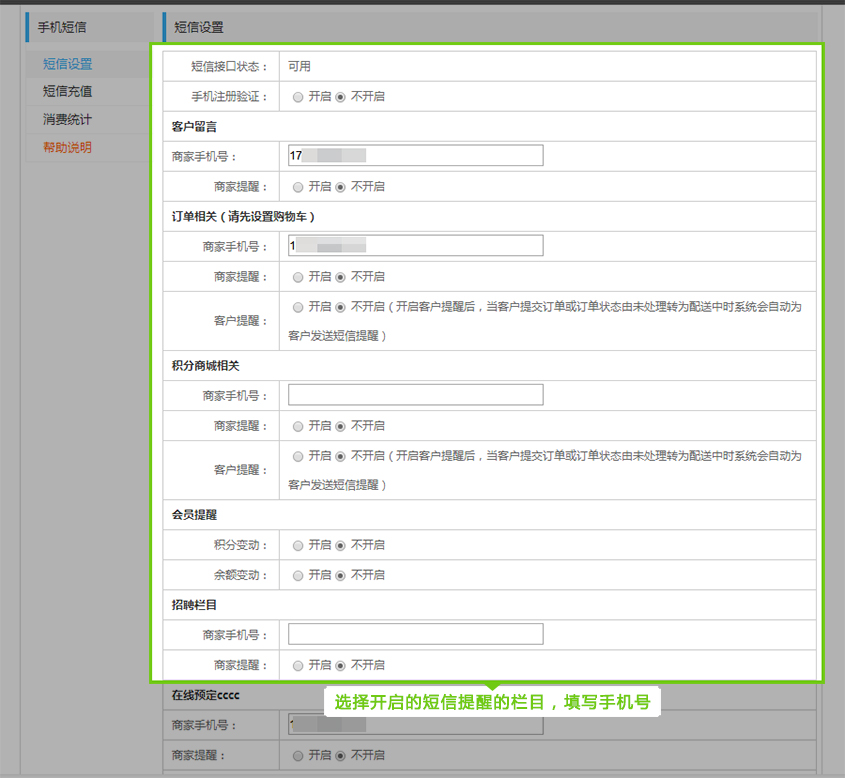Turn on 商家提醒 under 在线预定cccc

(298, 755)
